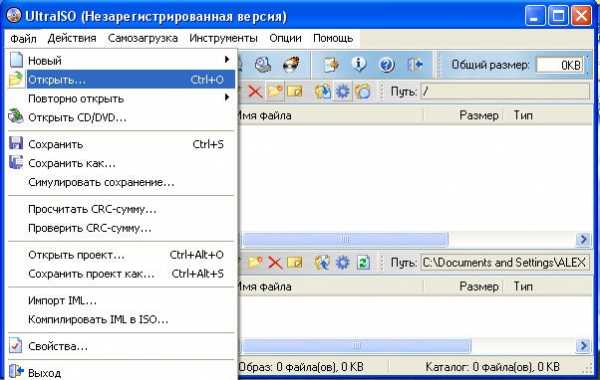Click the path field C:\Documents and Settings\ALEX
This screenshot has height=380, width=600.
pyautogui.click(x=505, y=263)
